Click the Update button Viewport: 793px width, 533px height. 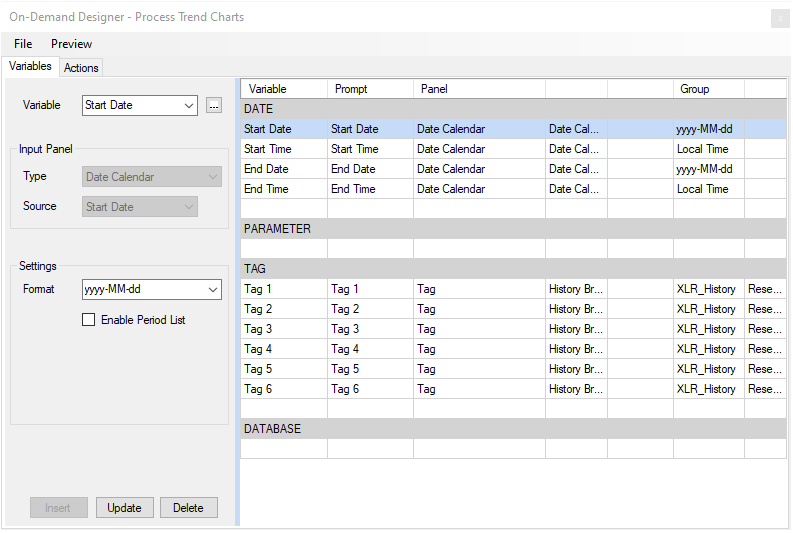(124, 508)
